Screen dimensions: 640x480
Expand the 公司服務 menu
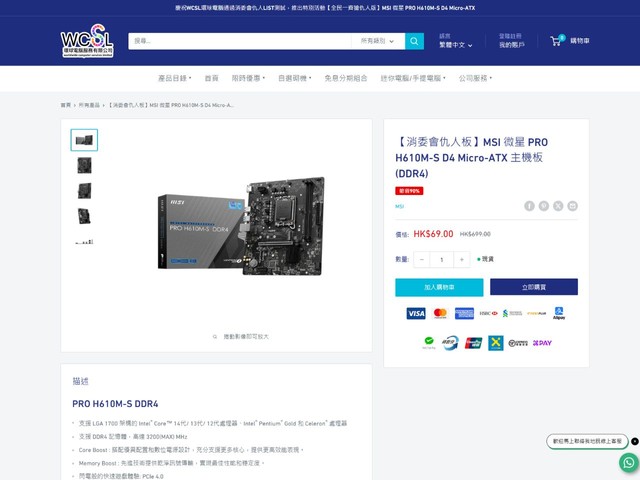pyautogui.click(x=476, y=78)
